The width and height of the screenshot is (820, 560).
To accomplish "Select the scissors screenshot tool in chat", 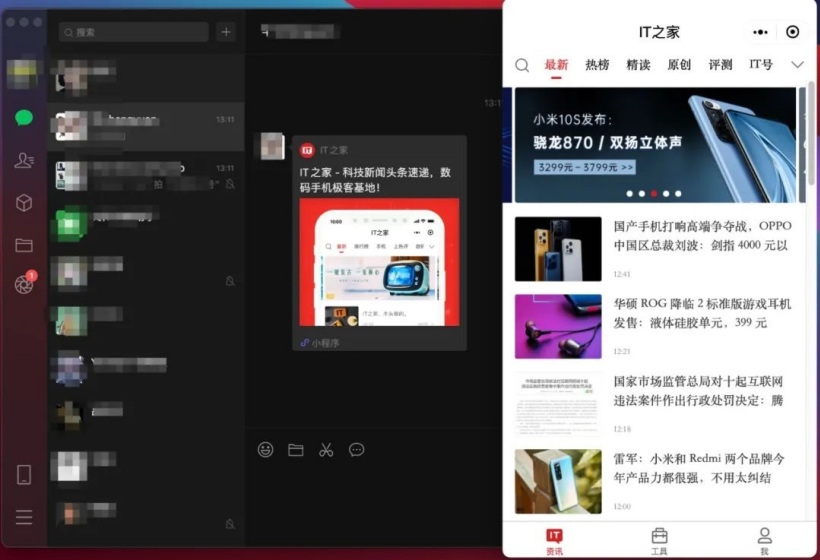I will click(x=326, y=450).
